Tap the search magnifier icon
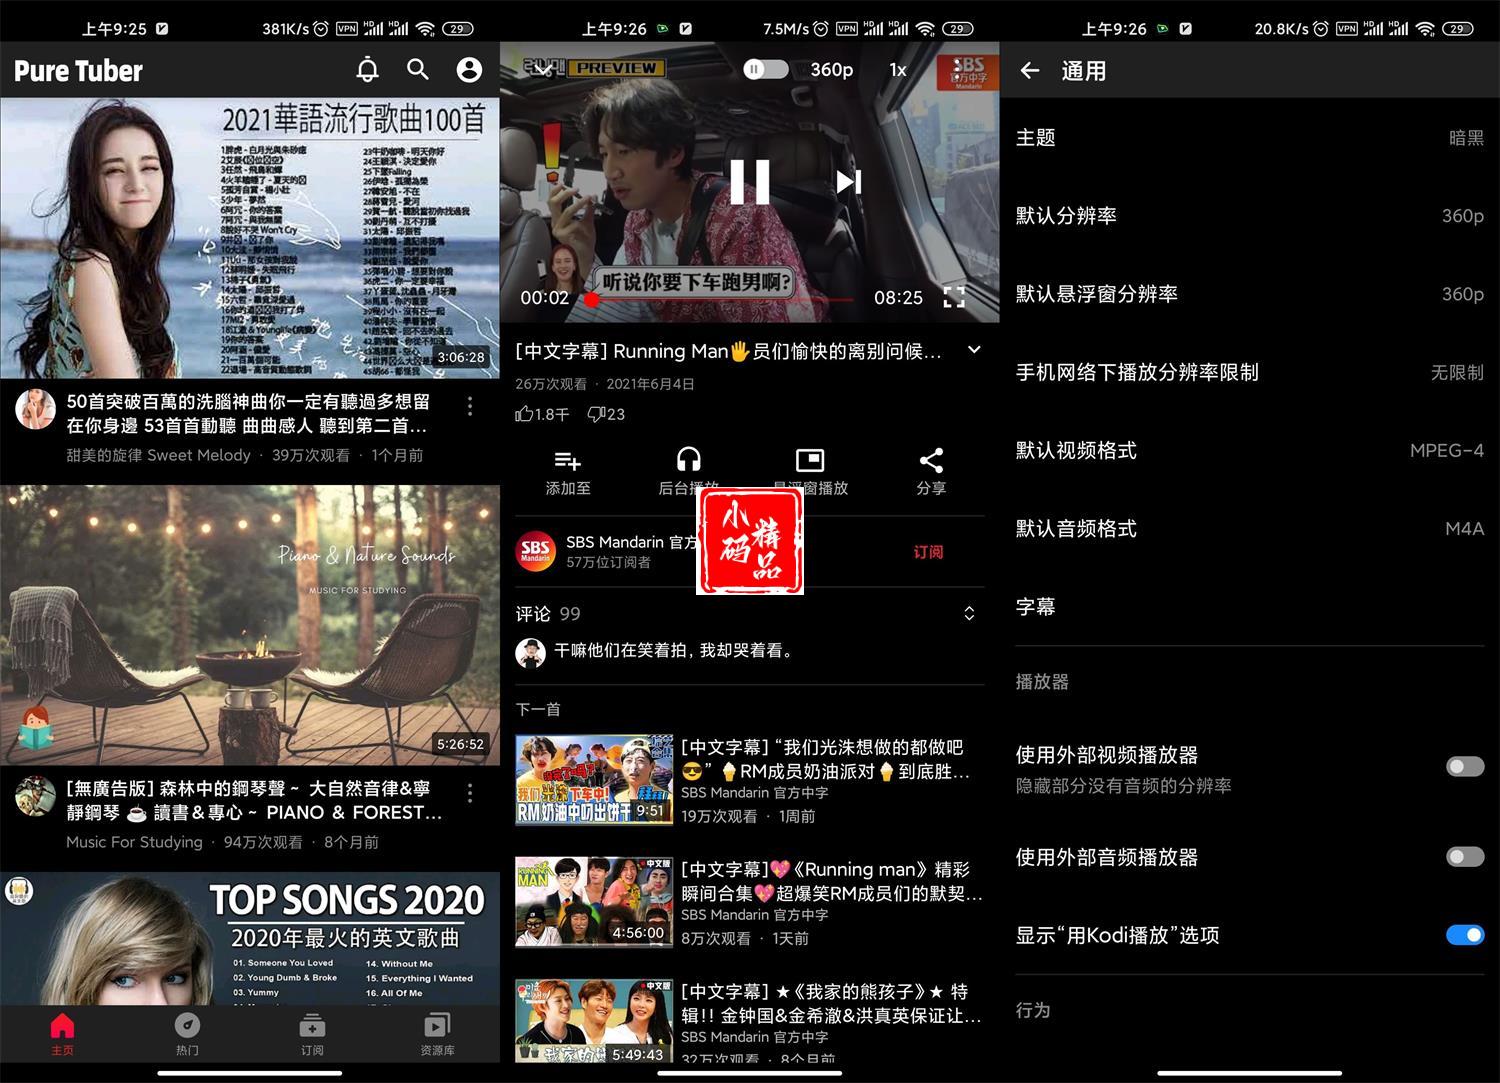The width and height of the screenshot is (1500, 1083). point(418,69)
